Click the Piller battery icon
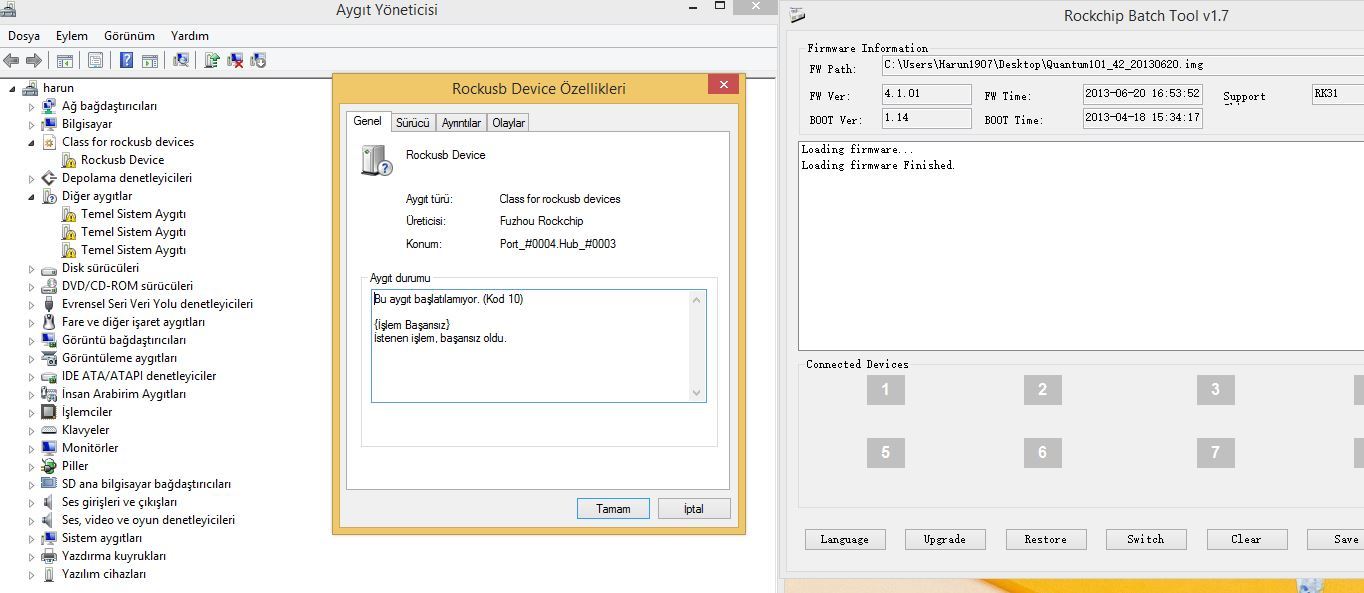Image resolution: width=1364 pixels, height=593 pixels. (49, 466)
